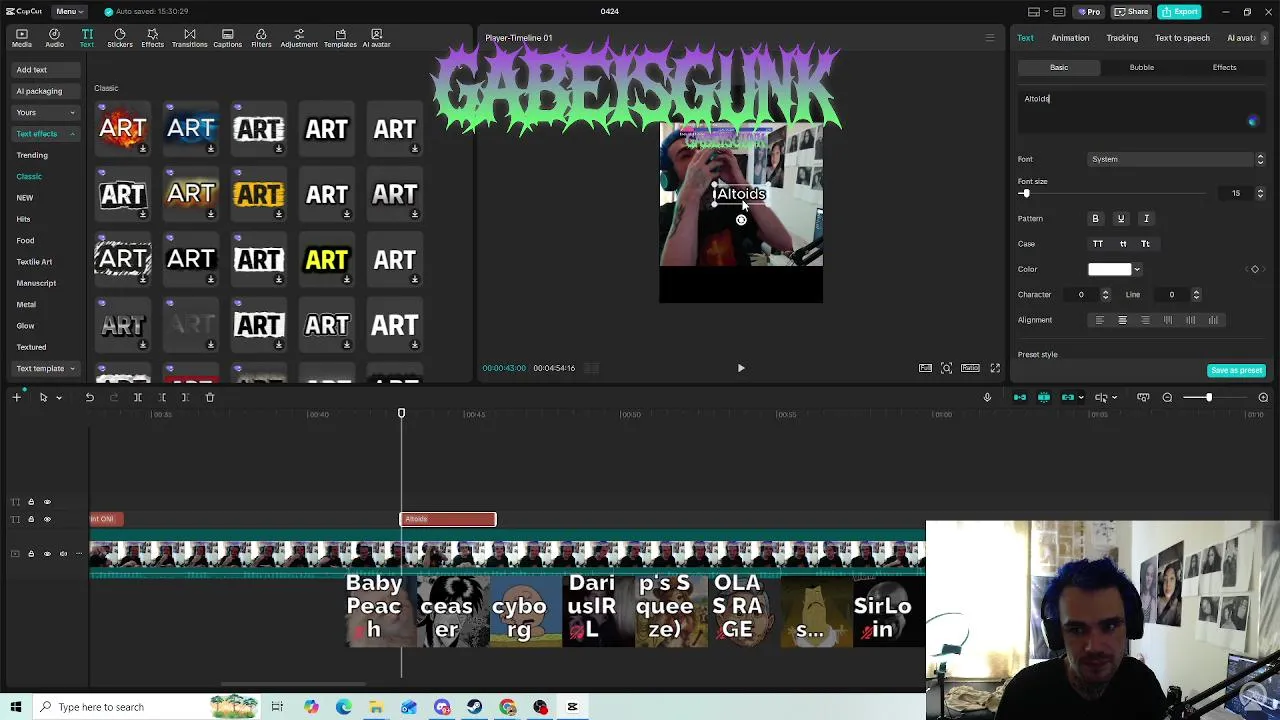The width and height of the screenshot is (1280, 720).
Task: Apply bold text pattern
Action: (x=1095, y=218)
